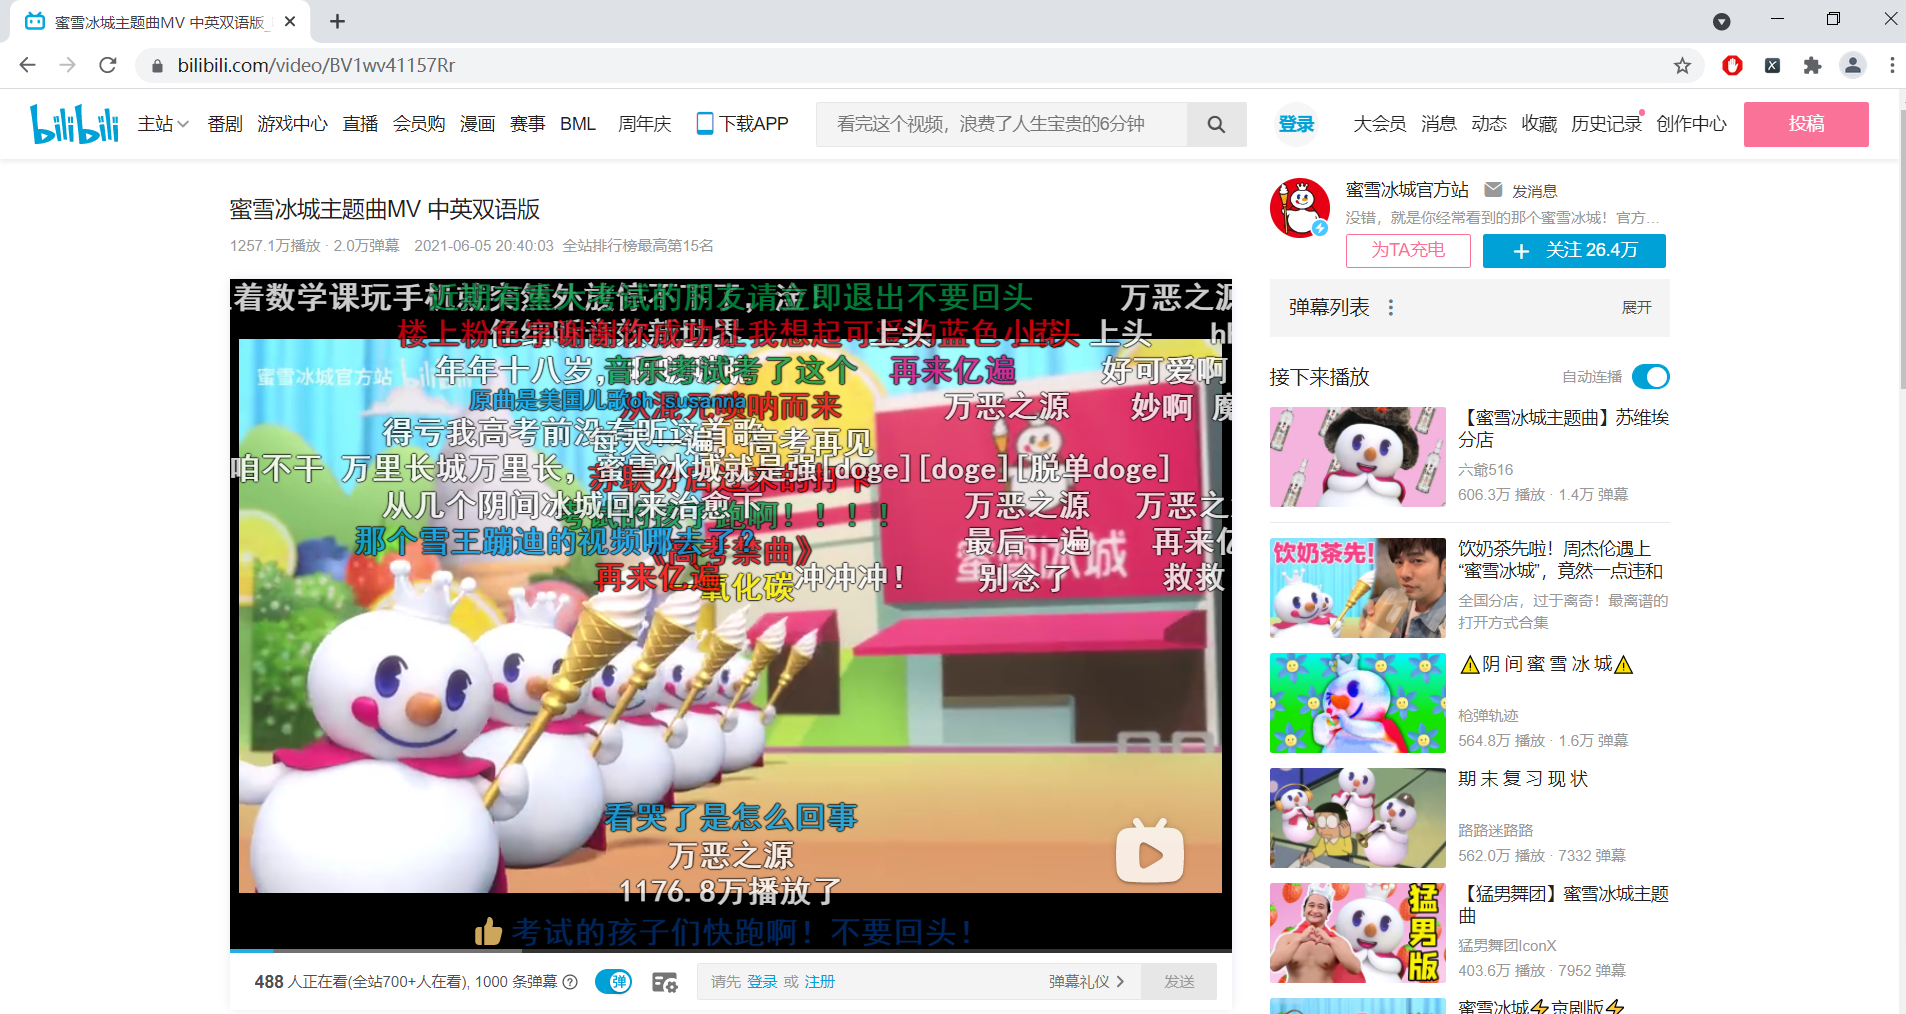Open the 漫画 section
Screen dimensions: 1906x1014
point(477,124)
